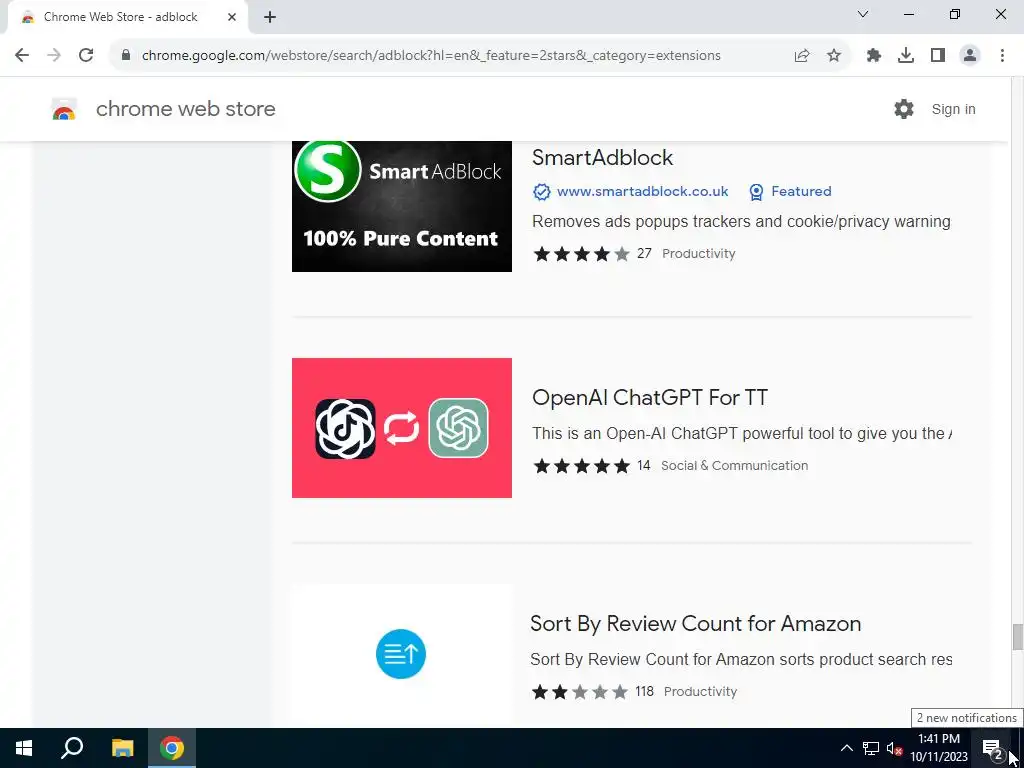Click Productivity label under Amazon extension

(x=701, y=692)
